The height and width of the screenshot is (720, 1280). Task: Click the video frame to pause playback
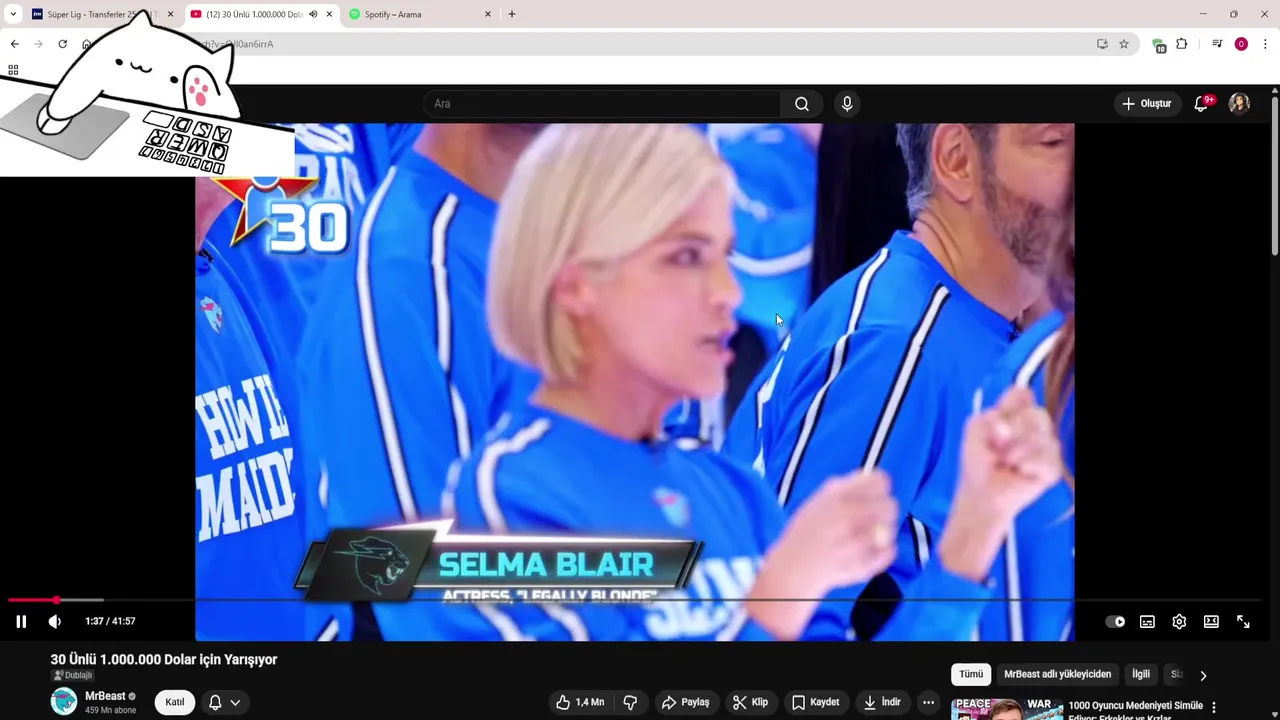[x=635, y=380]
